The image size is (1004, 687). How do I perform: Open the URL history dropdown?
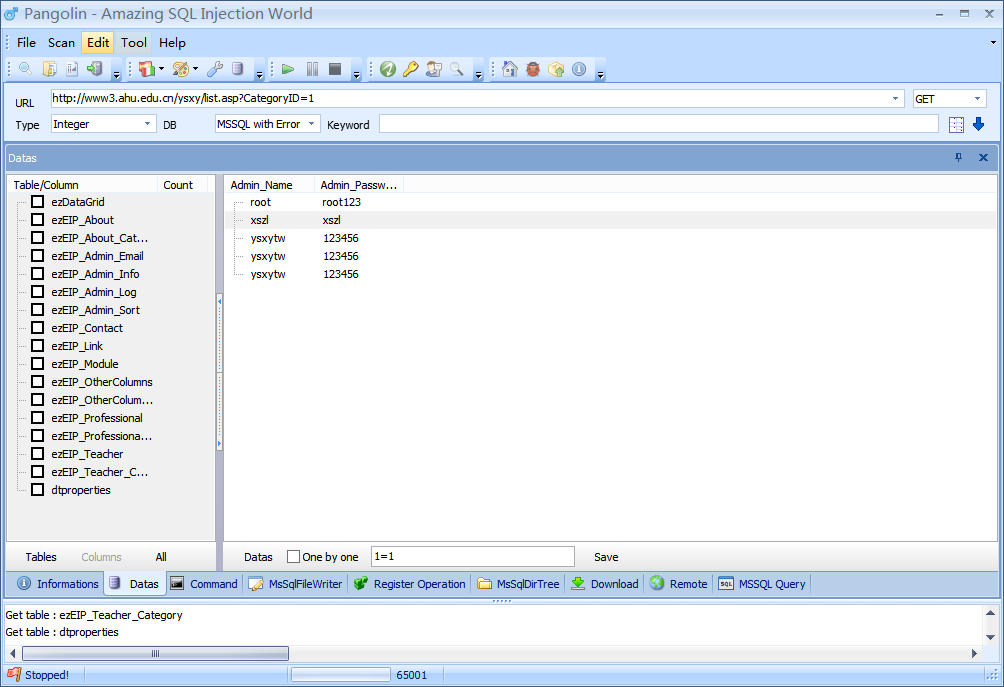(x=895, y=99)
